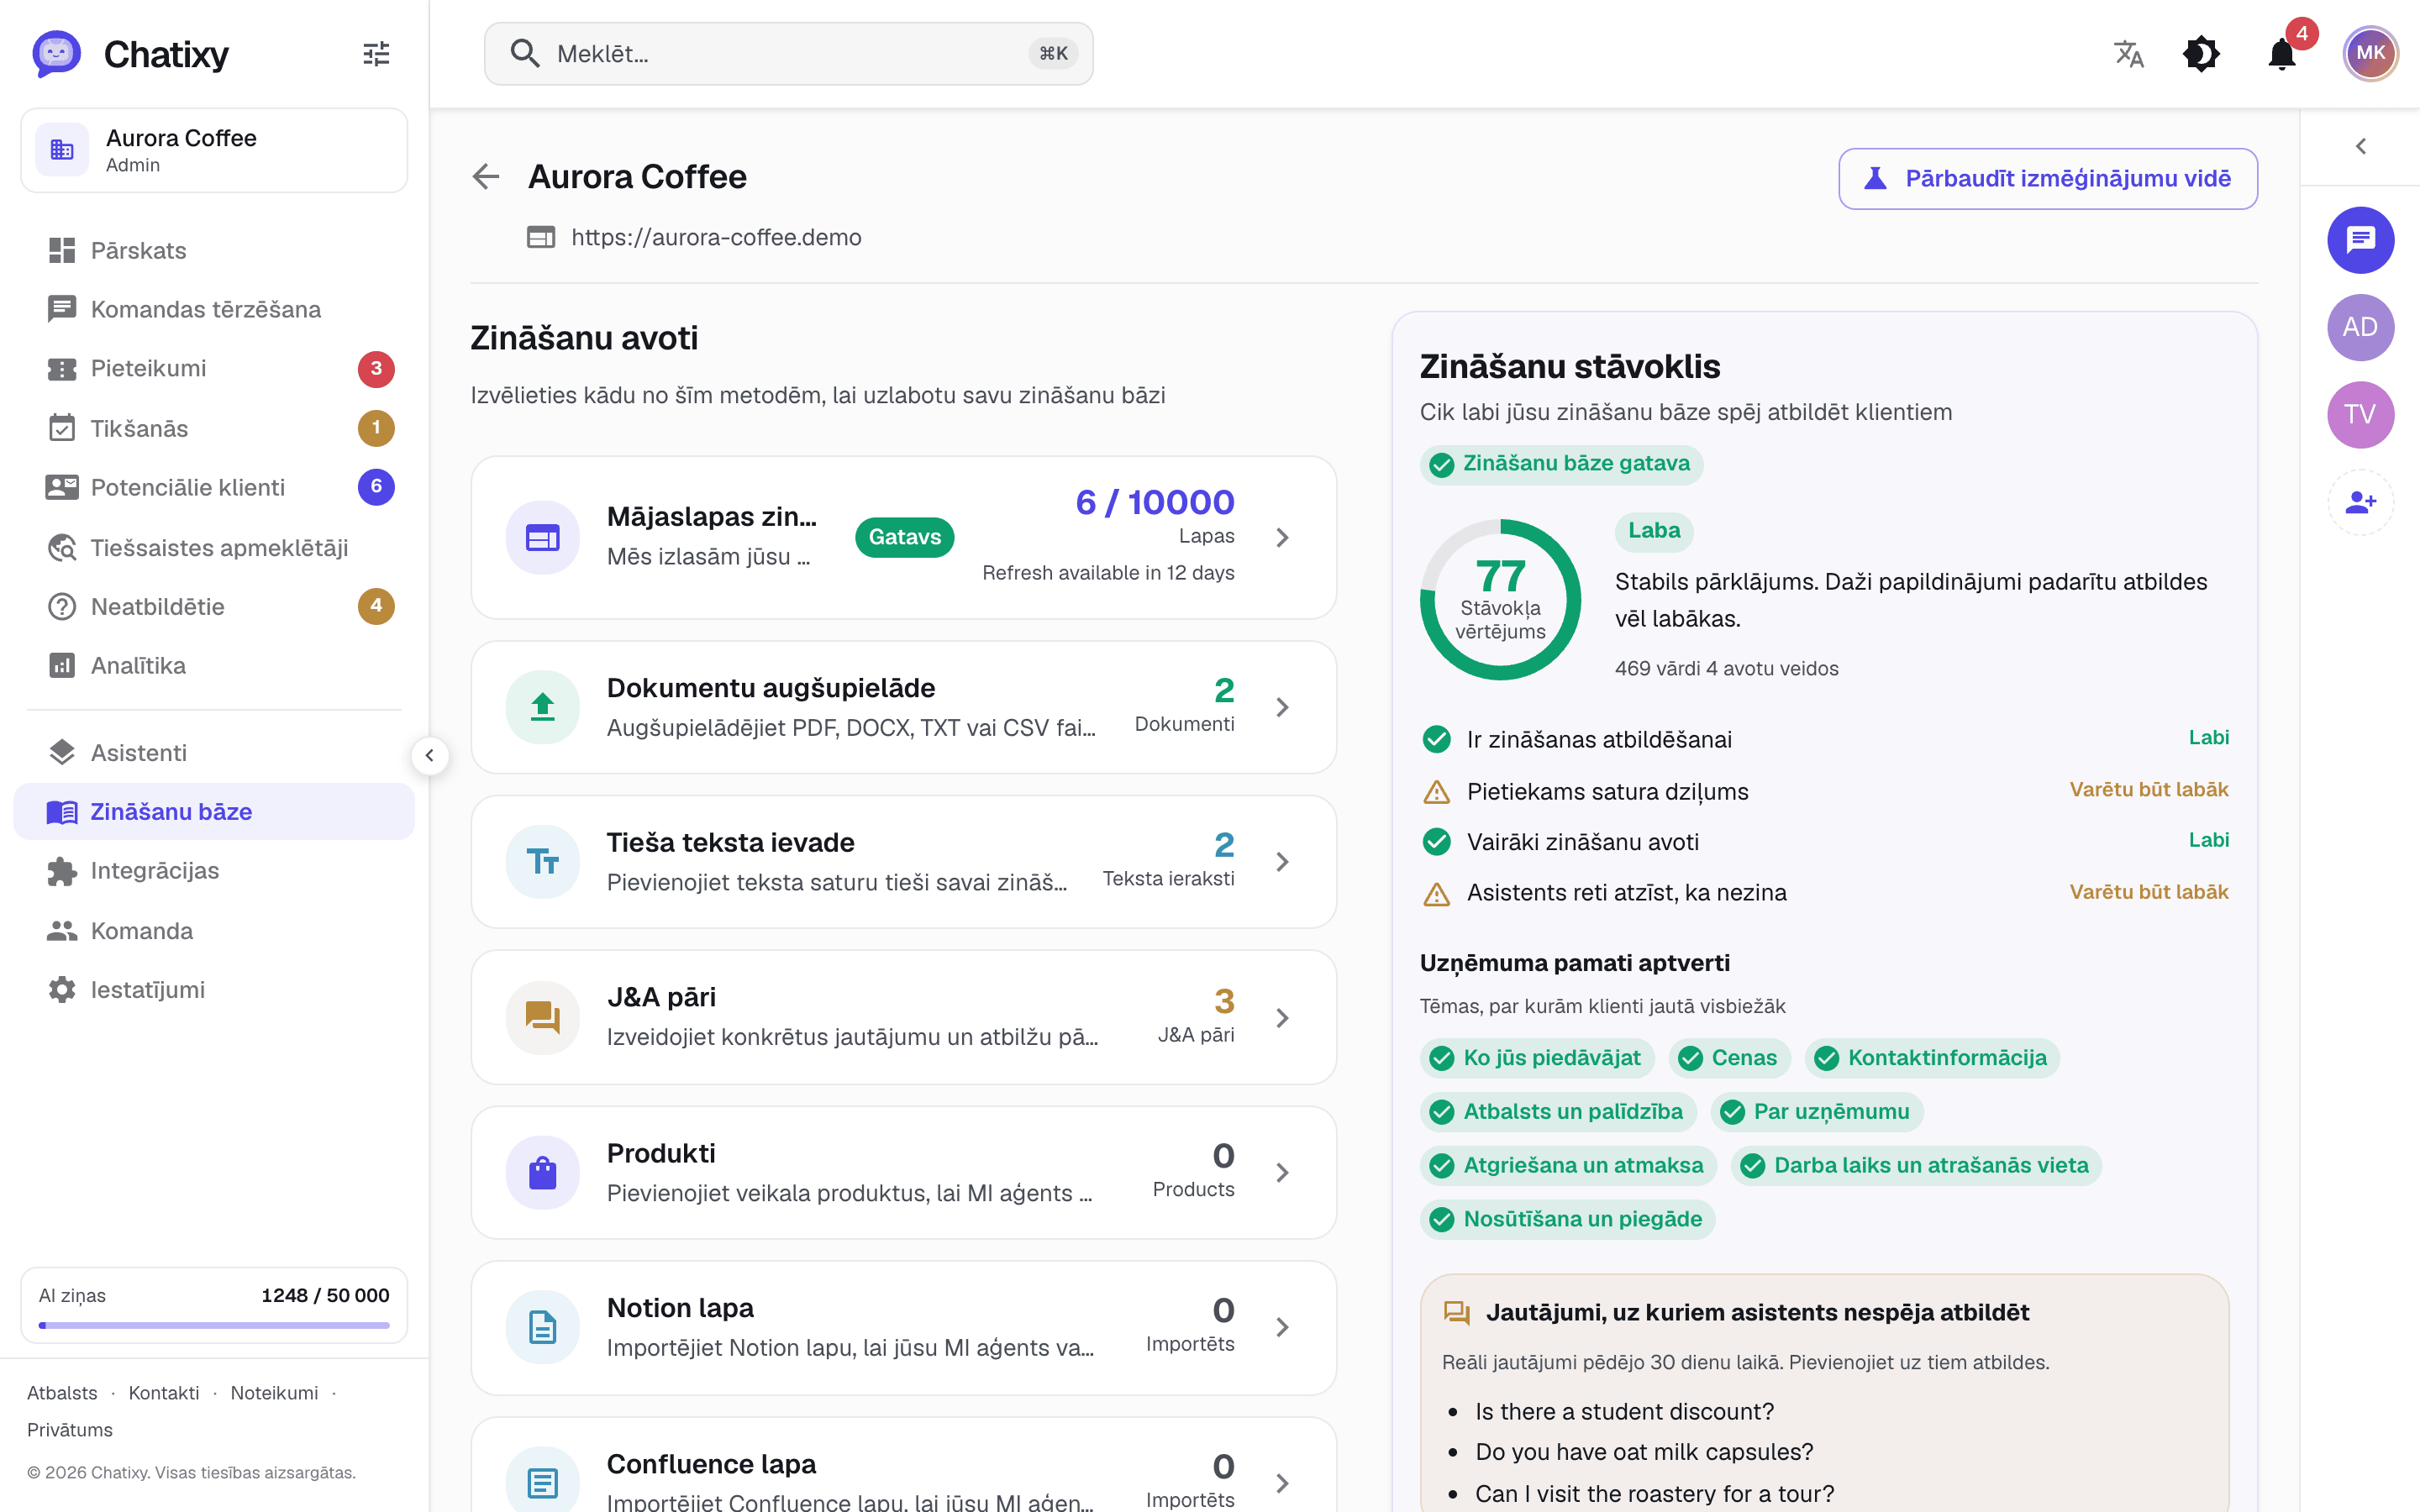Viewport: 2420px width, 1512px height.
Task: Click the Noteikumi footer link
Action: click(x=274, y=1393)
